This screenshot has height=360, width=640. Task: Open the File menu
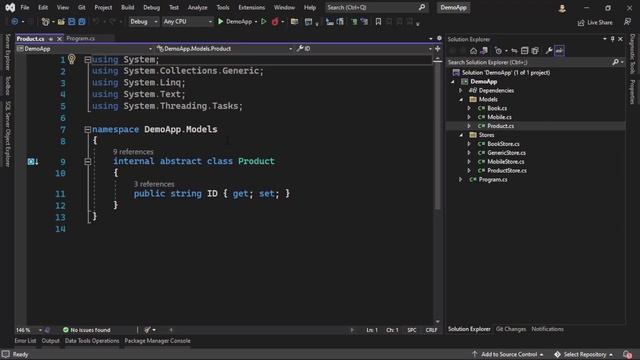pyautogui.click(x=25, y=7)
